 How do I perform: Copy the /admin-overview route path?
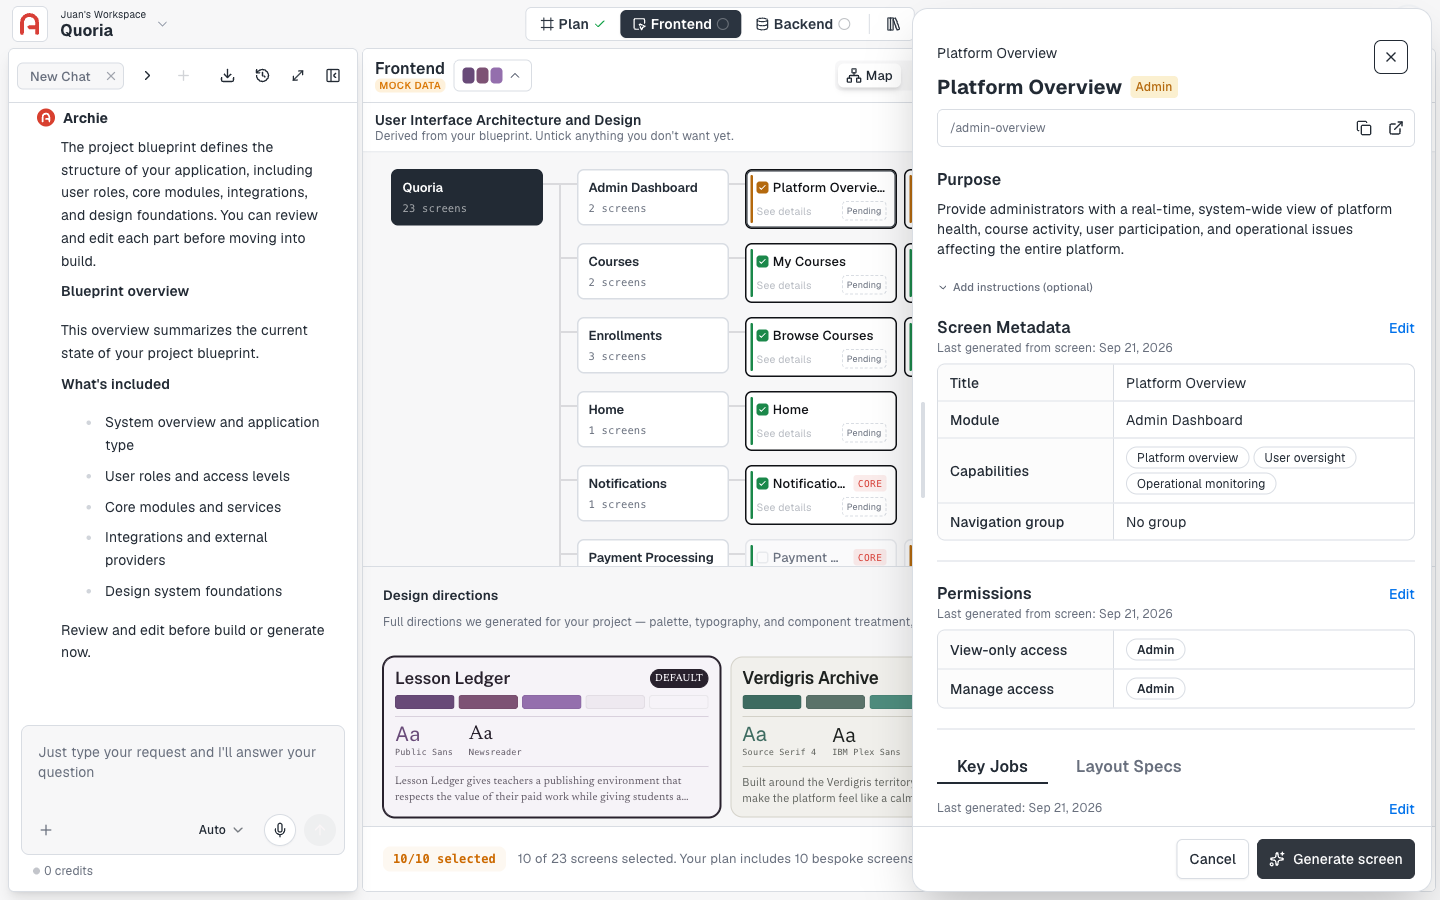point(1364,128)
